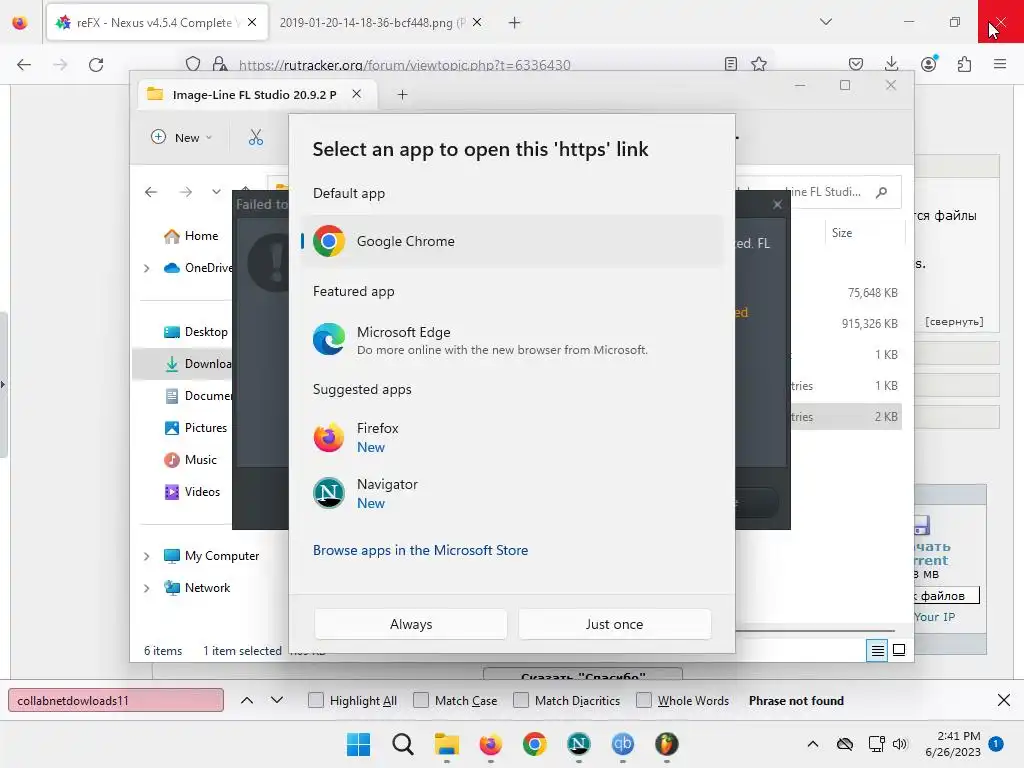Open Windows taskbar search
1024x768 pixels.
point(403,744)
